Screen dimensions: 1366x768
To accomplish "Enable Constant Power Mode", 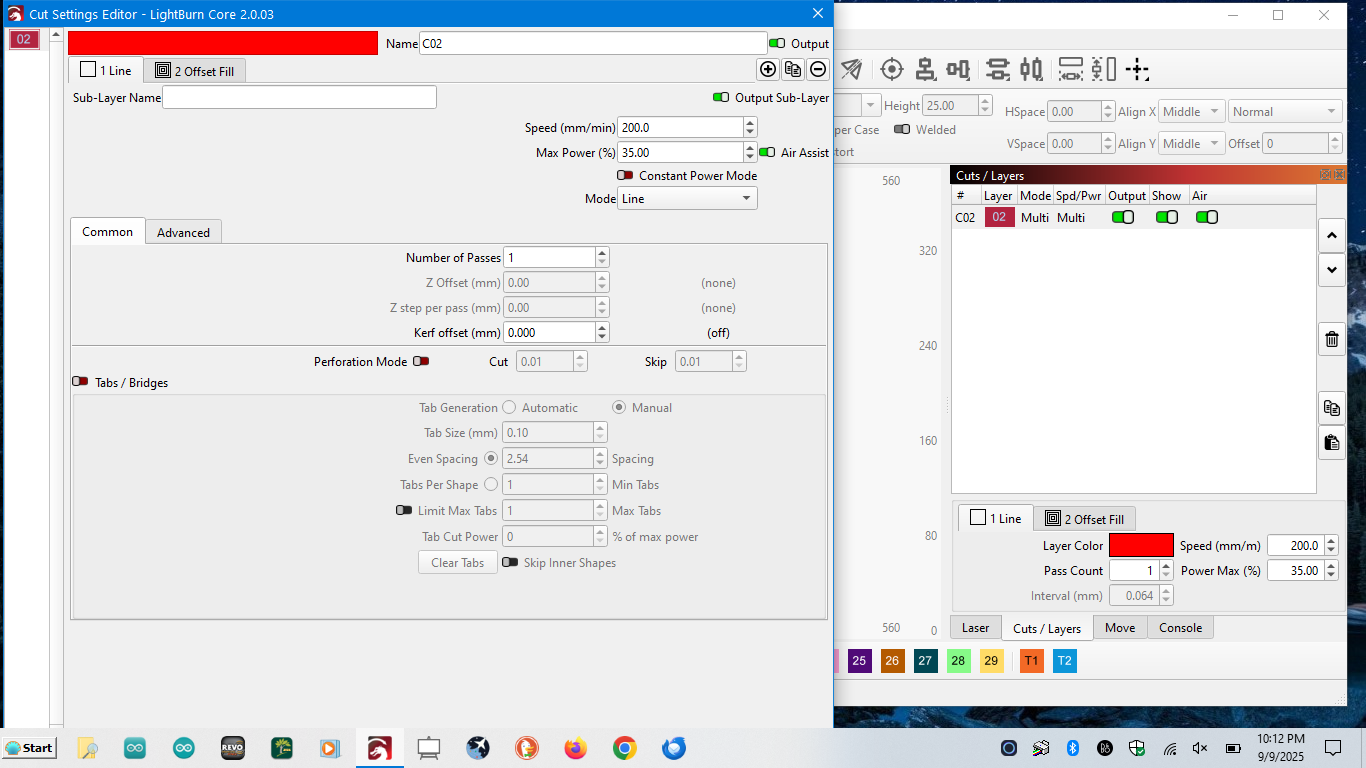I will 625,175.
